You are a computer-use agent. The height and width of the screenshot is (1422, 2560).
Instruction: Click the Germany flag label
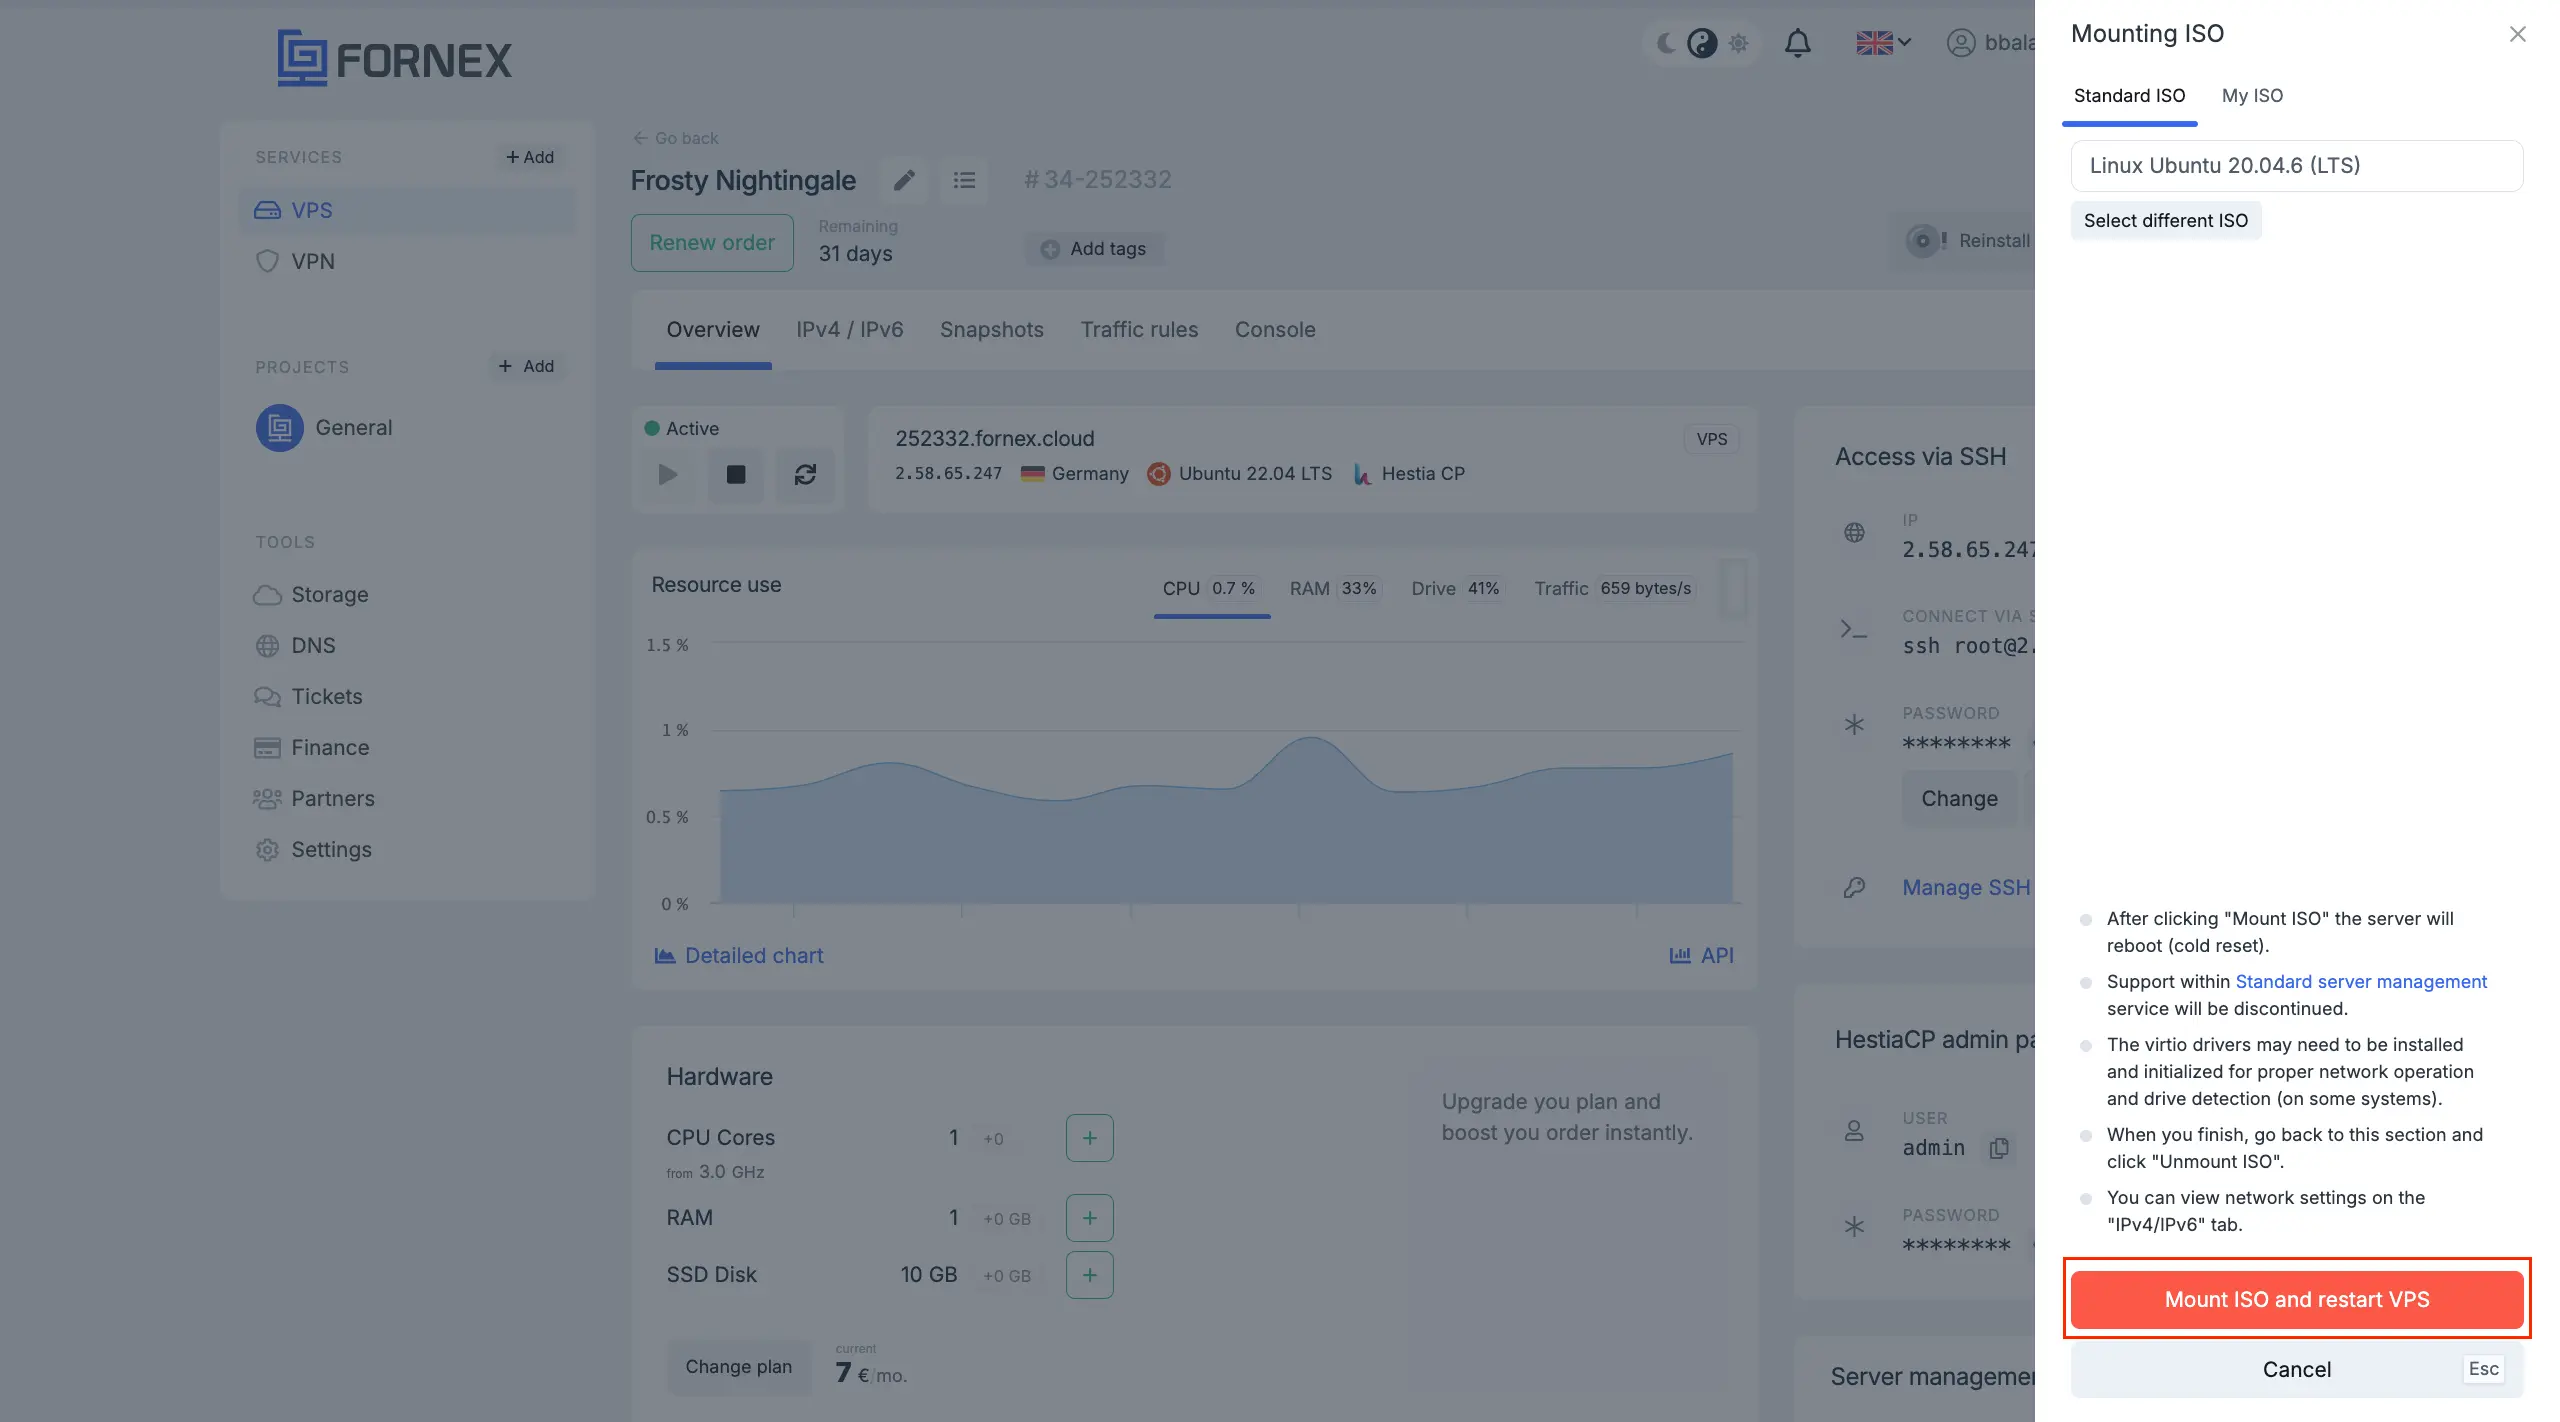click(x=1075, y=474)
